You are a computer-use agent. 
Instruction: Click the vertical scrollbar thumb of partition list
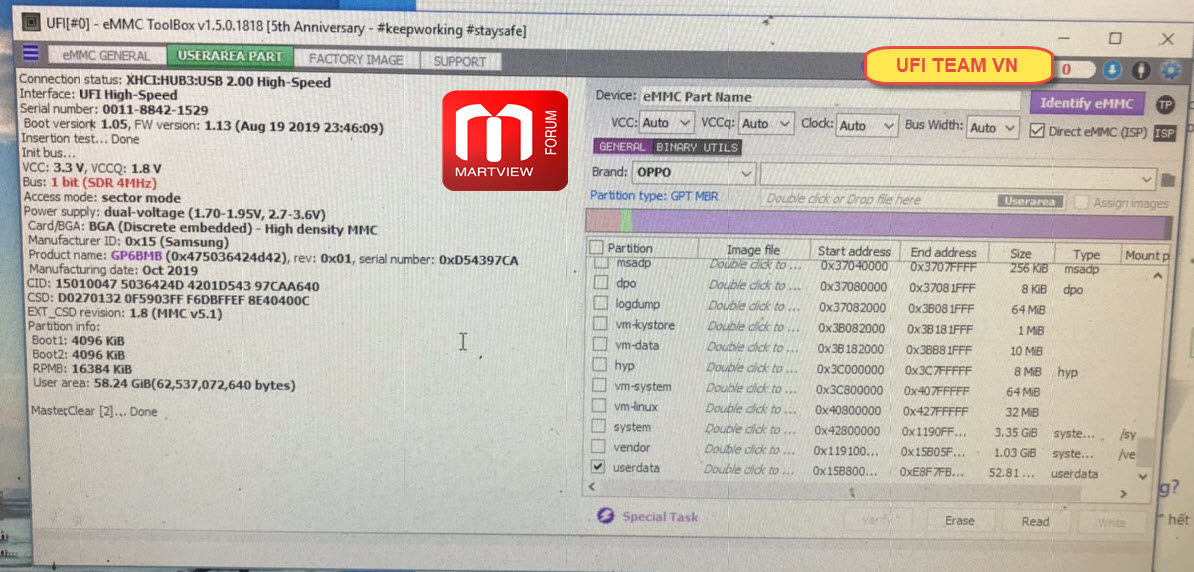pos(1145,451)
